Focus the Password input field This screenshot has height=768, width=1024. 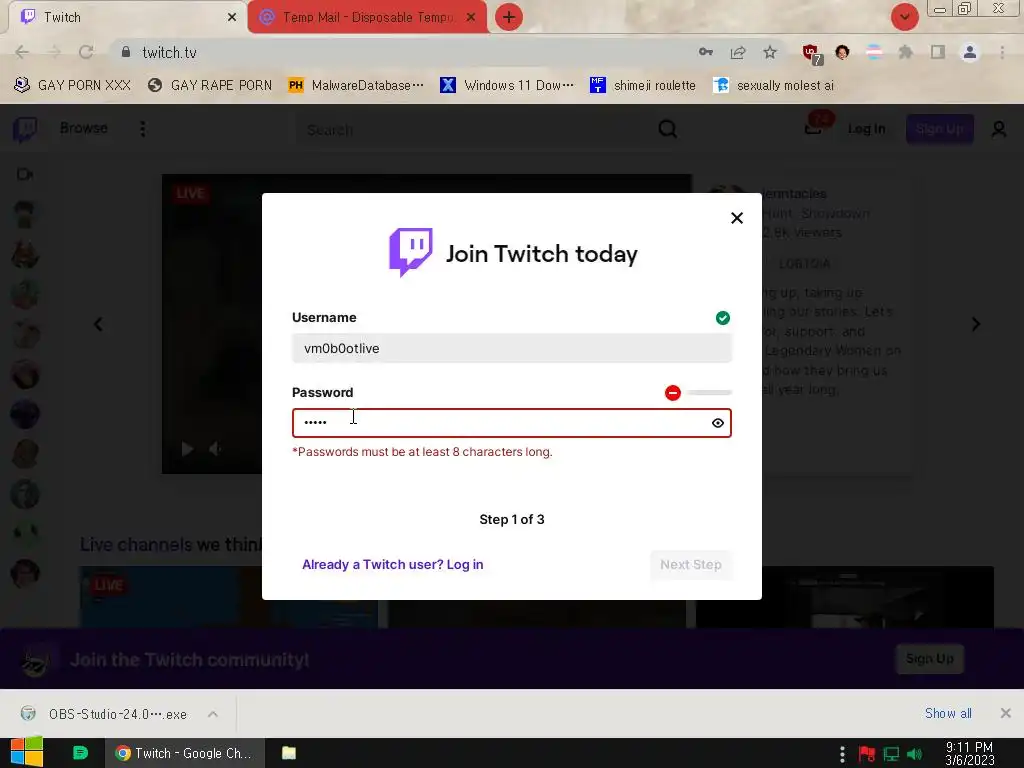pos(511,423)
